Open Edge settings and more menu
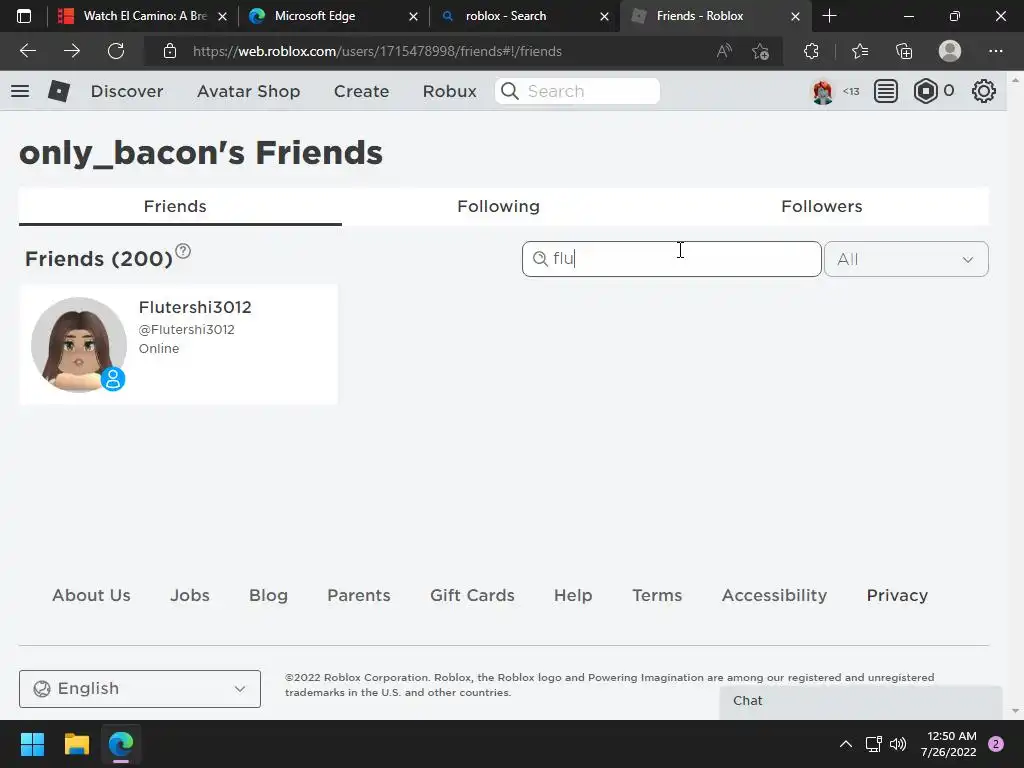This screenshot has width=1024, height=768. [995, 51]
